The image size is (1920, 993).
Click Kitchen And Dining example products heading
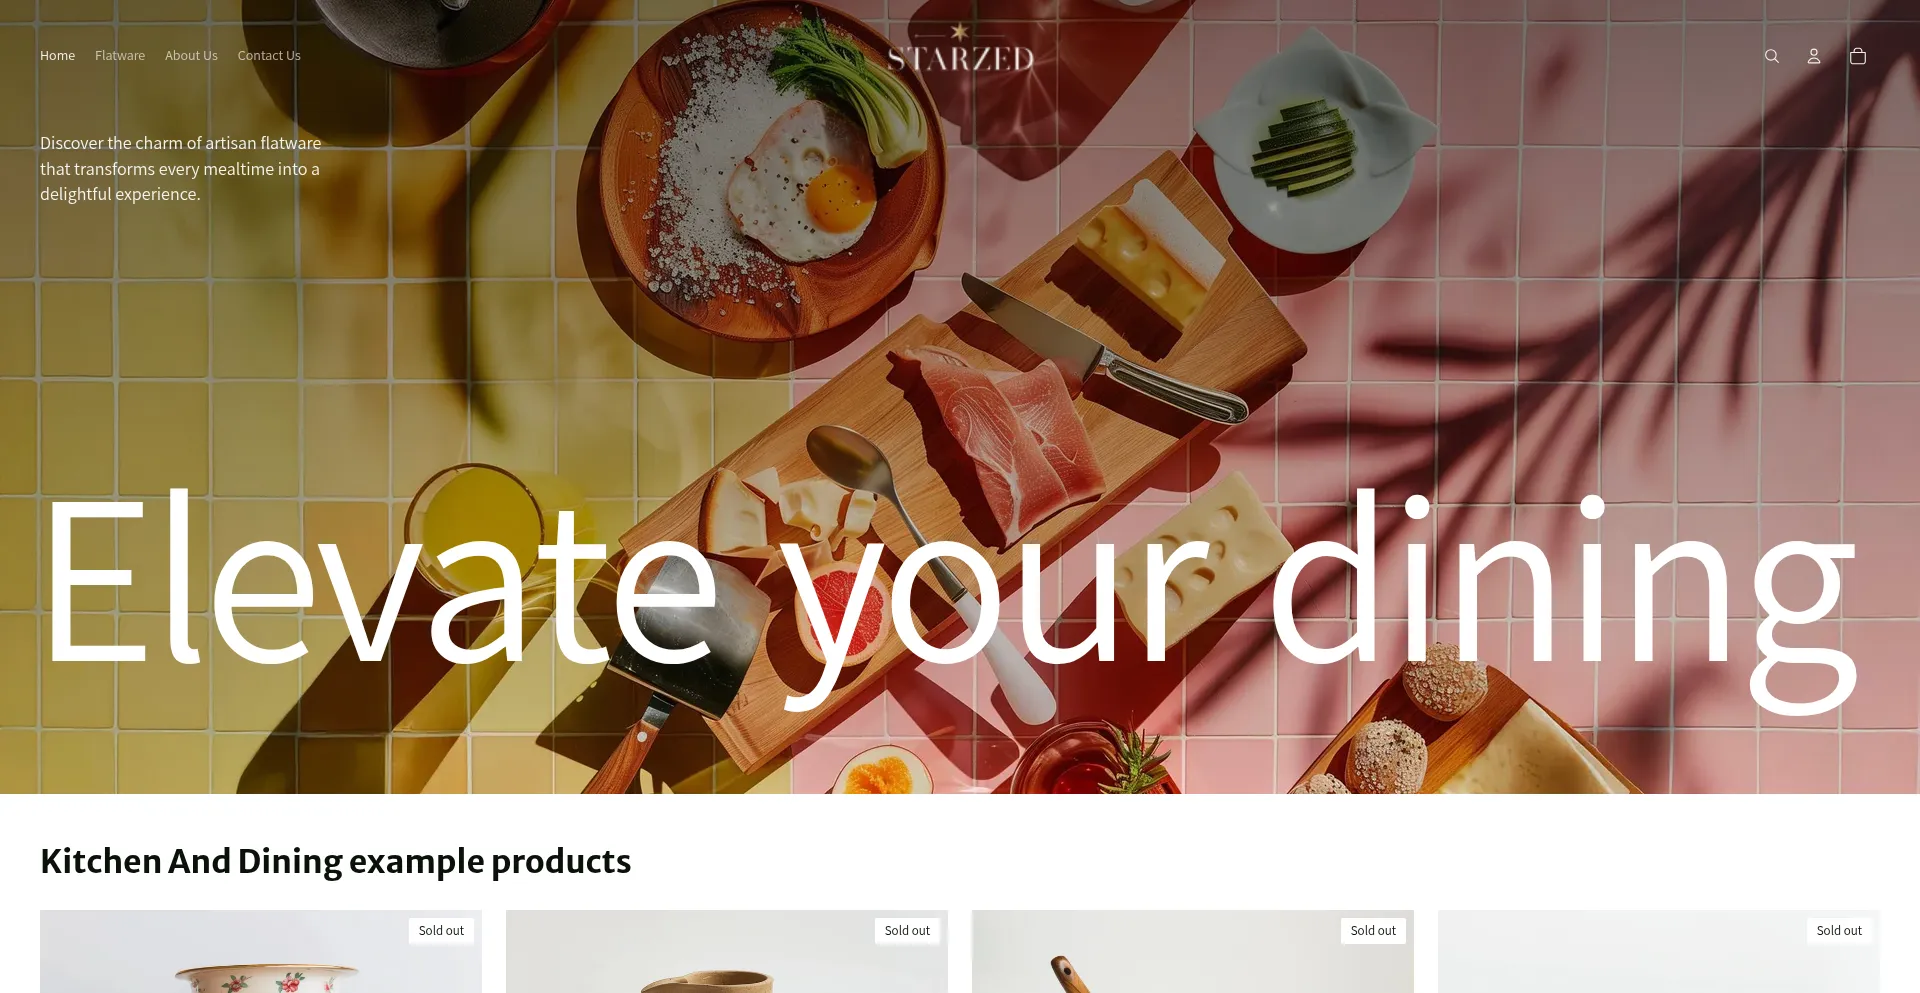click(x=335, y=861)
